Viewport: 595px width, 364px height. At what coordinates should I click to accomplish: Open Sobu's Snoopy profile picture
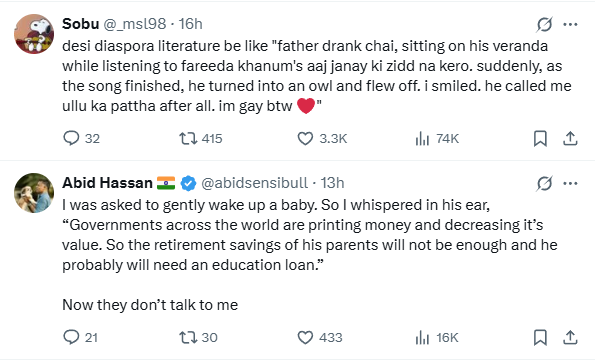34,34
